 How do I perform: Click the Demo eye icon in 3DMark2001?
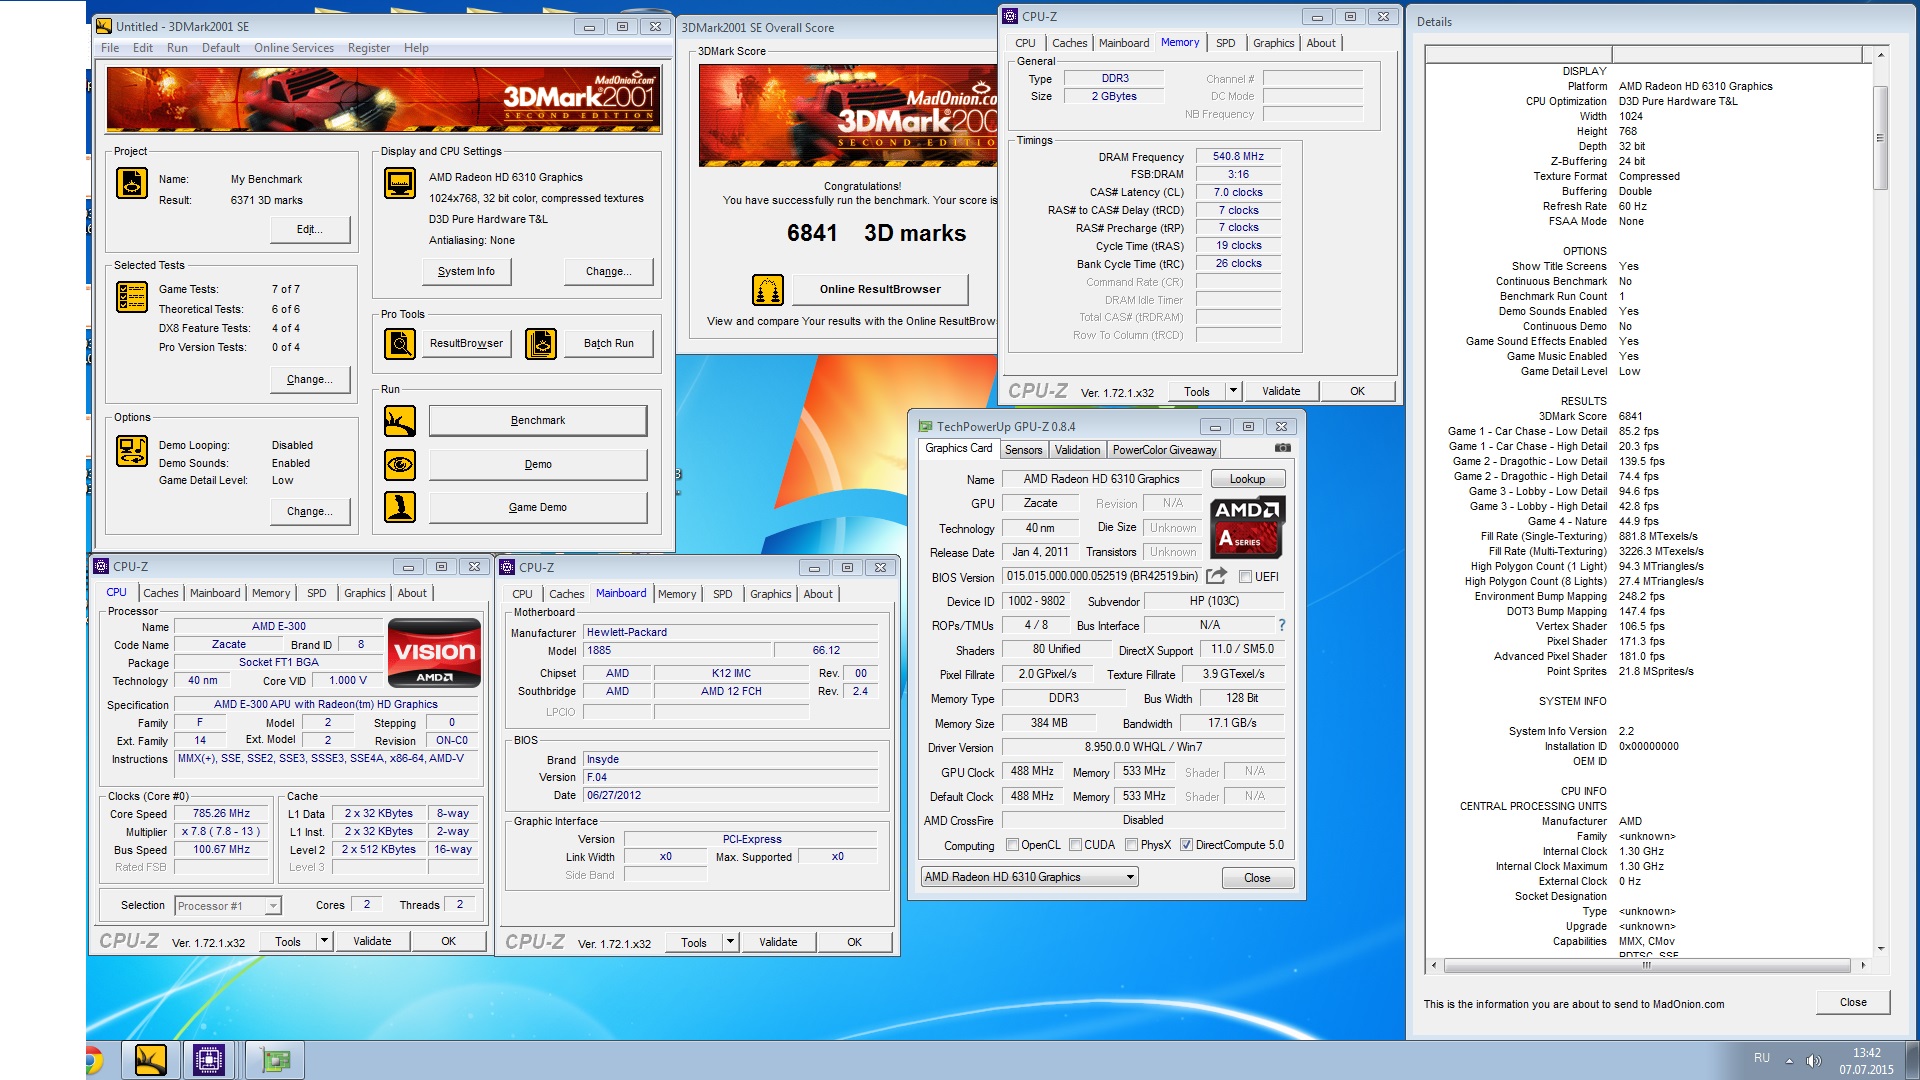(400, 464)
